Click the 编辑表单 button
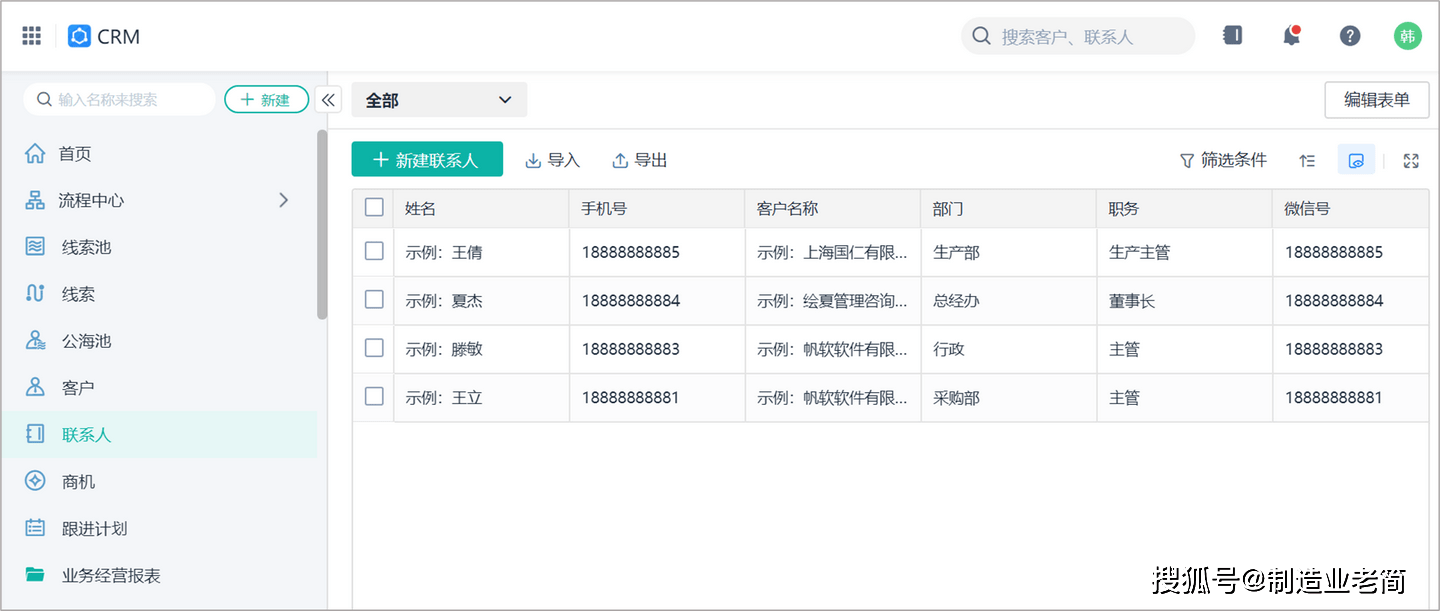The image size is (1440, 611). pyautogui.click(x=1377, y=100)
